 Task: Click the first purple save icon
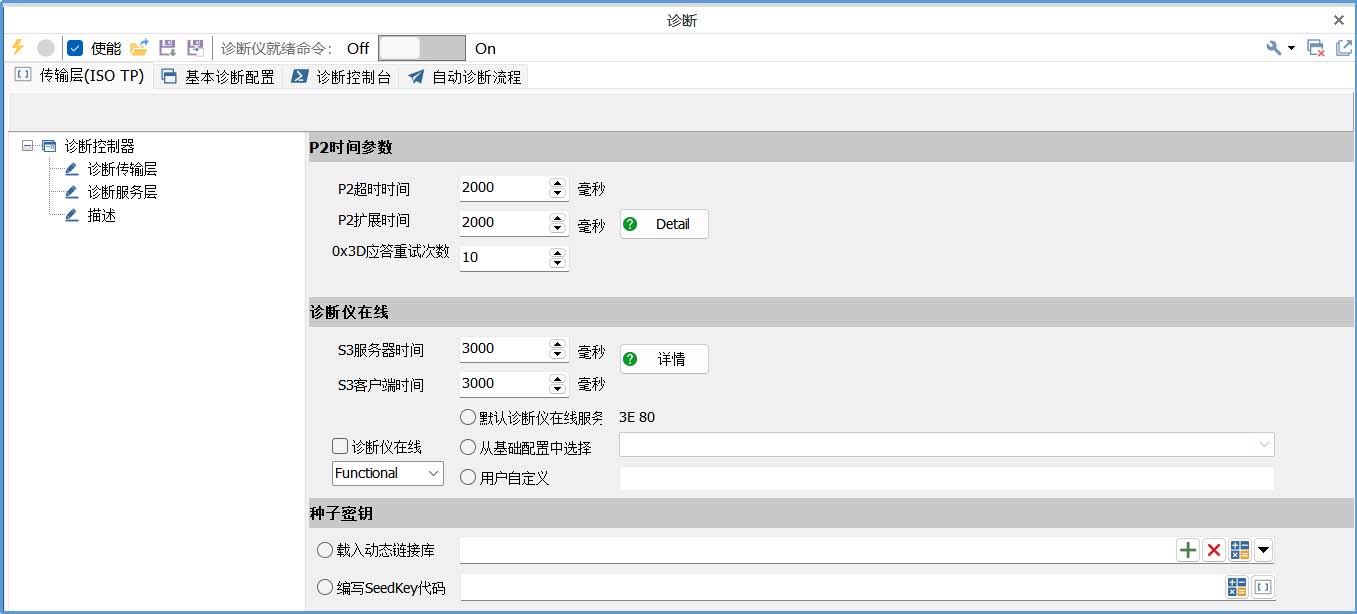click(168, 47)
